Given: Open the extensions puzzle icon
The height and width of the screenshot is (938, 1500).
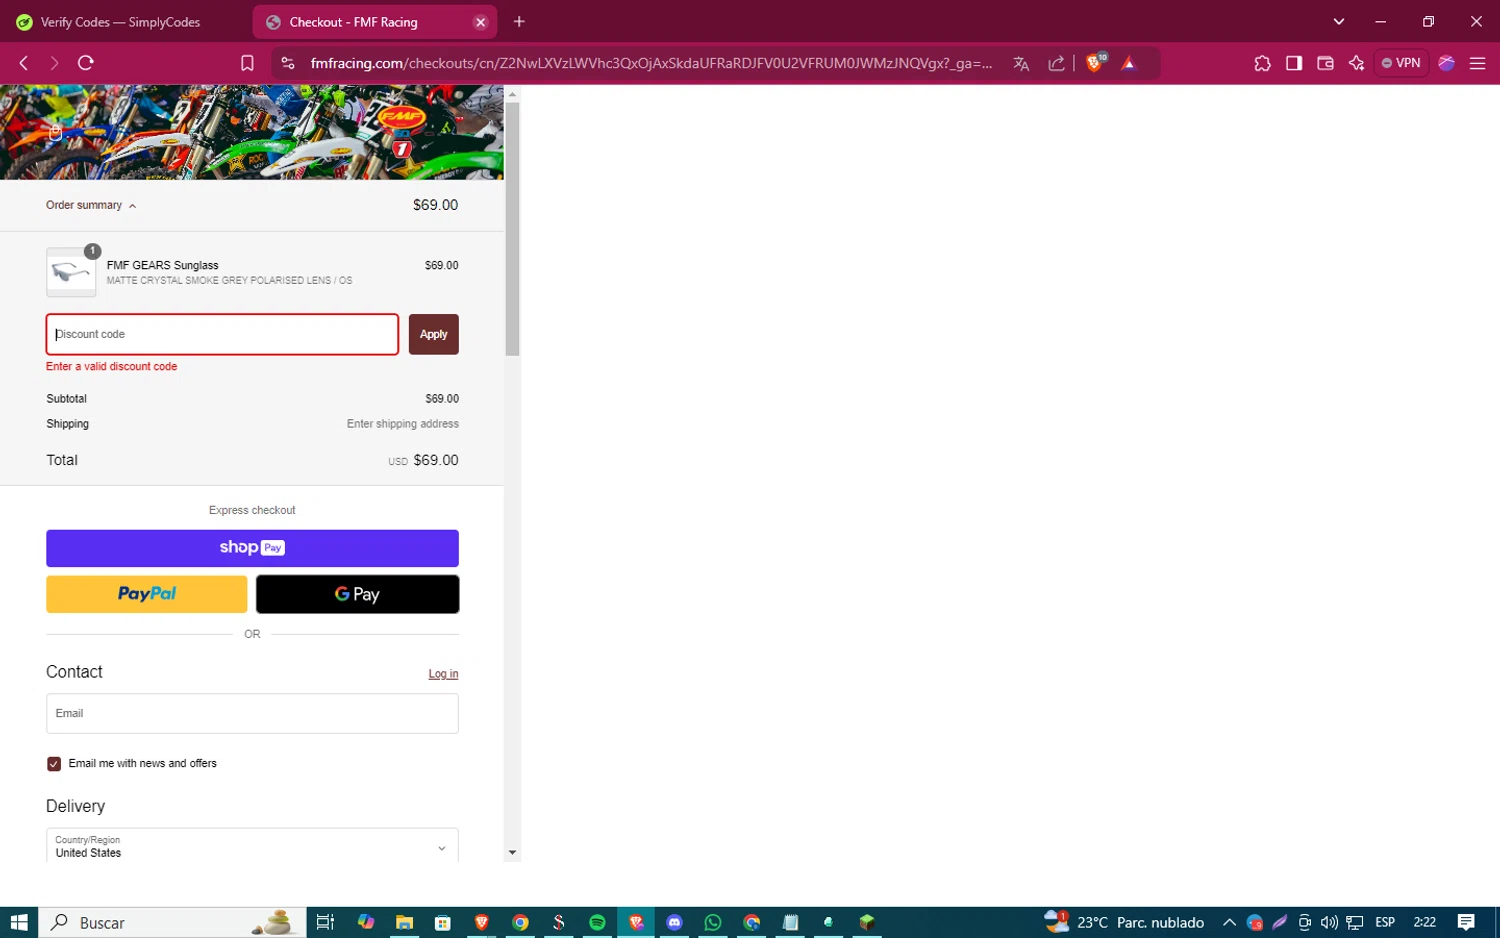Looking at the screenshot, I should click(1262, 63).
